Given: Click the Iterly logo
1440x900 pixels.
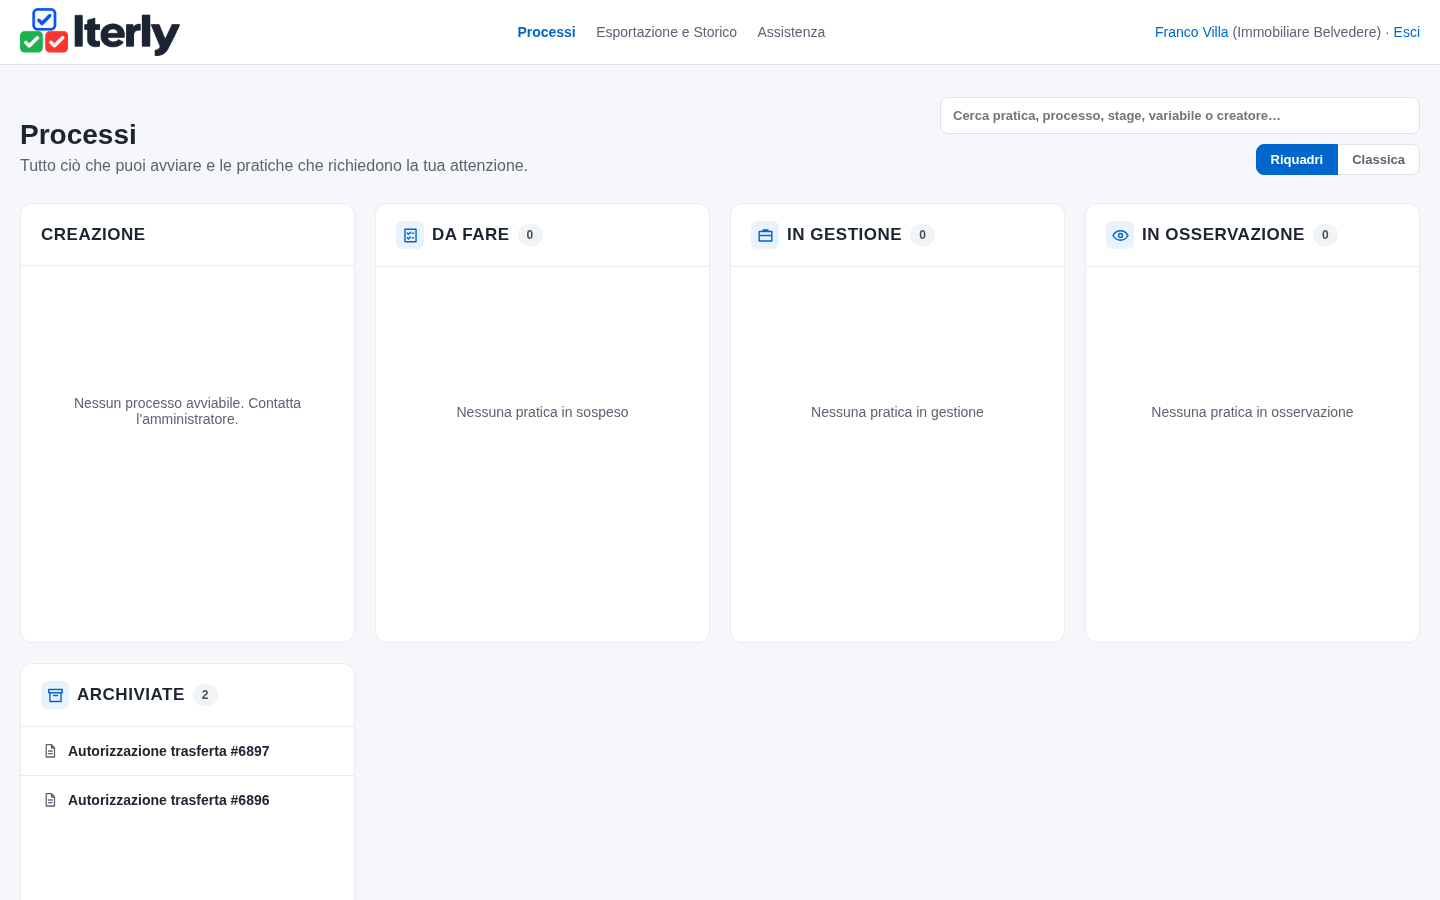Looking at the screenshot, I should [100, 32].
